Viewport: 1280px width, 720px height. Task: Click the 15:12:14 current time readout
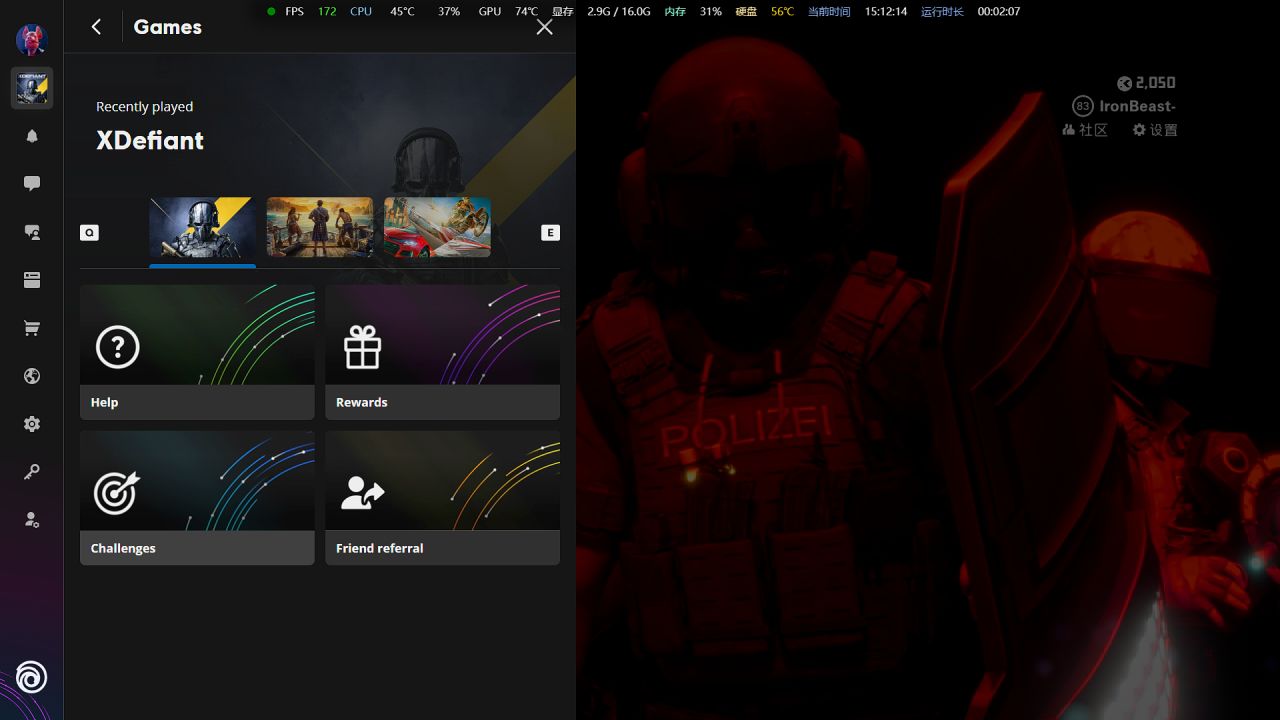point(886,12)
